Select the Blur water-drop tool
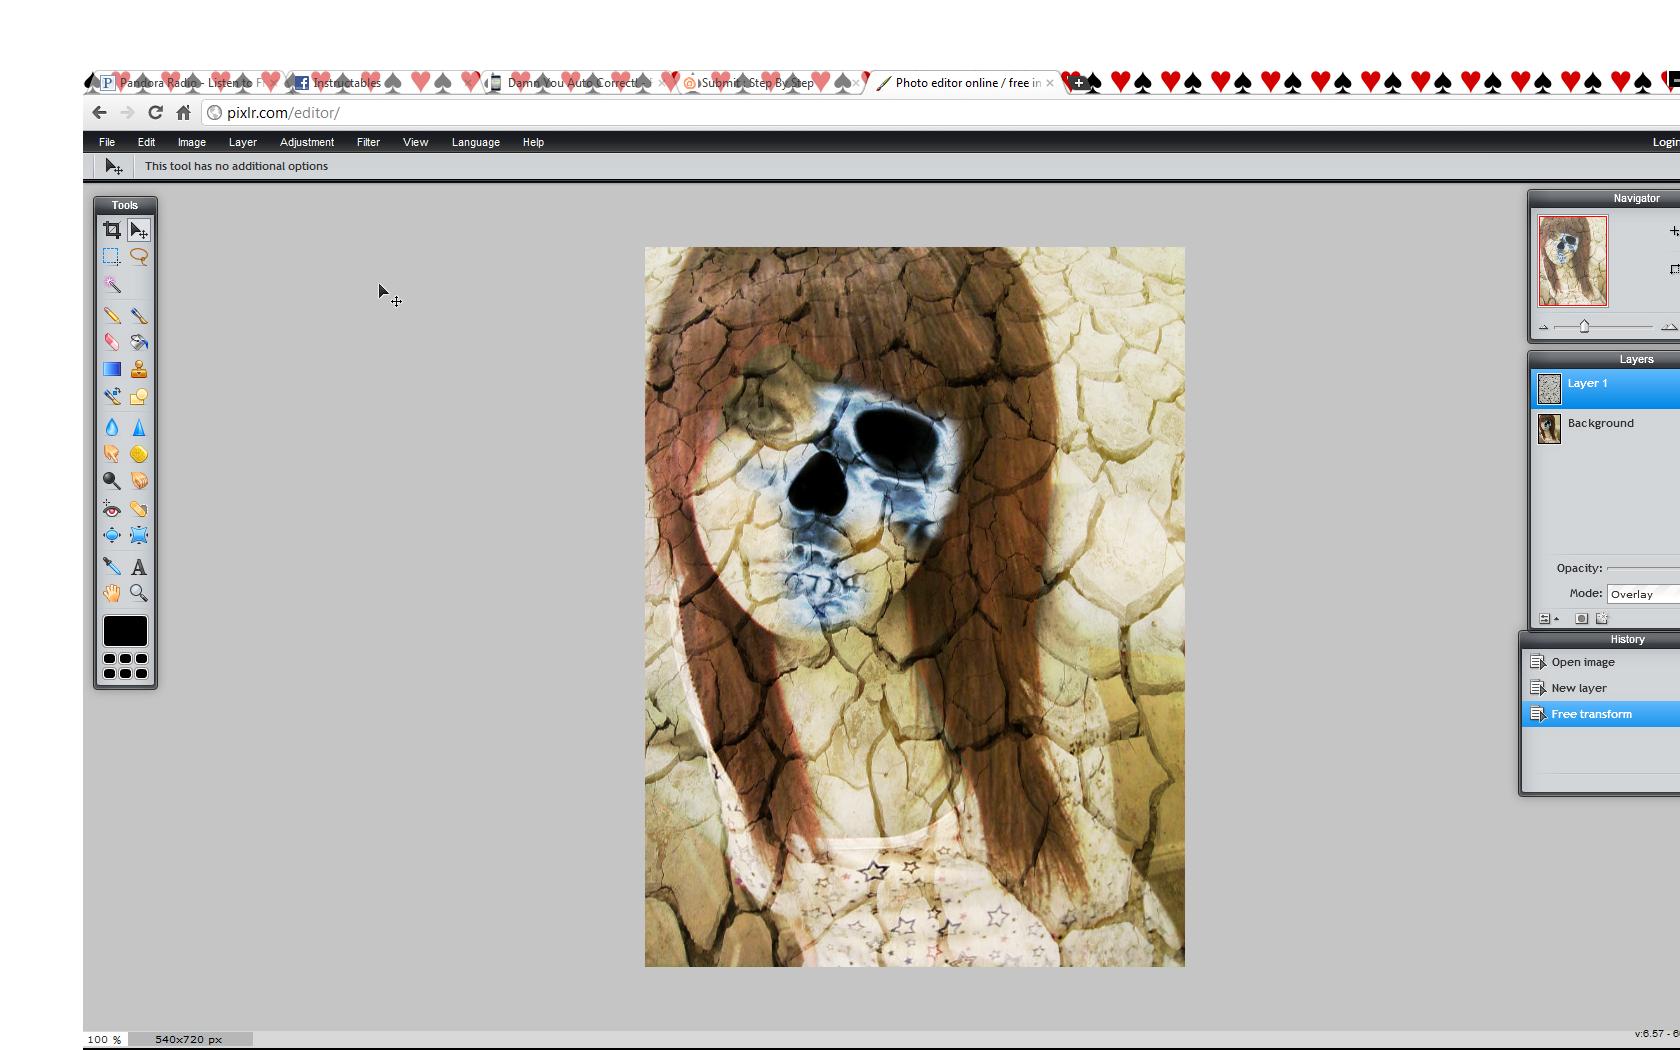 112,427
